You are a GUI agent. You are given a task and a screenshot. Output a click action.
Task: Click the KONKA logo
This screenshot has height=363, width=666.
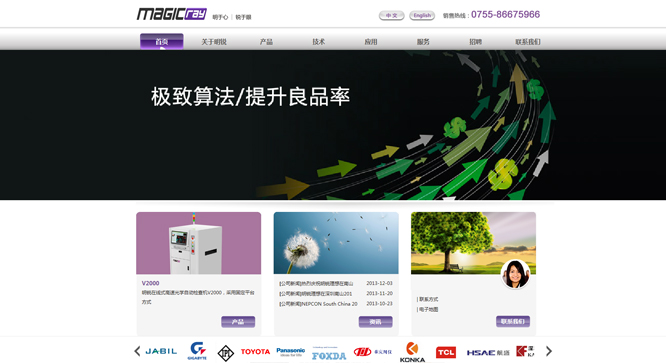[412, 352]
